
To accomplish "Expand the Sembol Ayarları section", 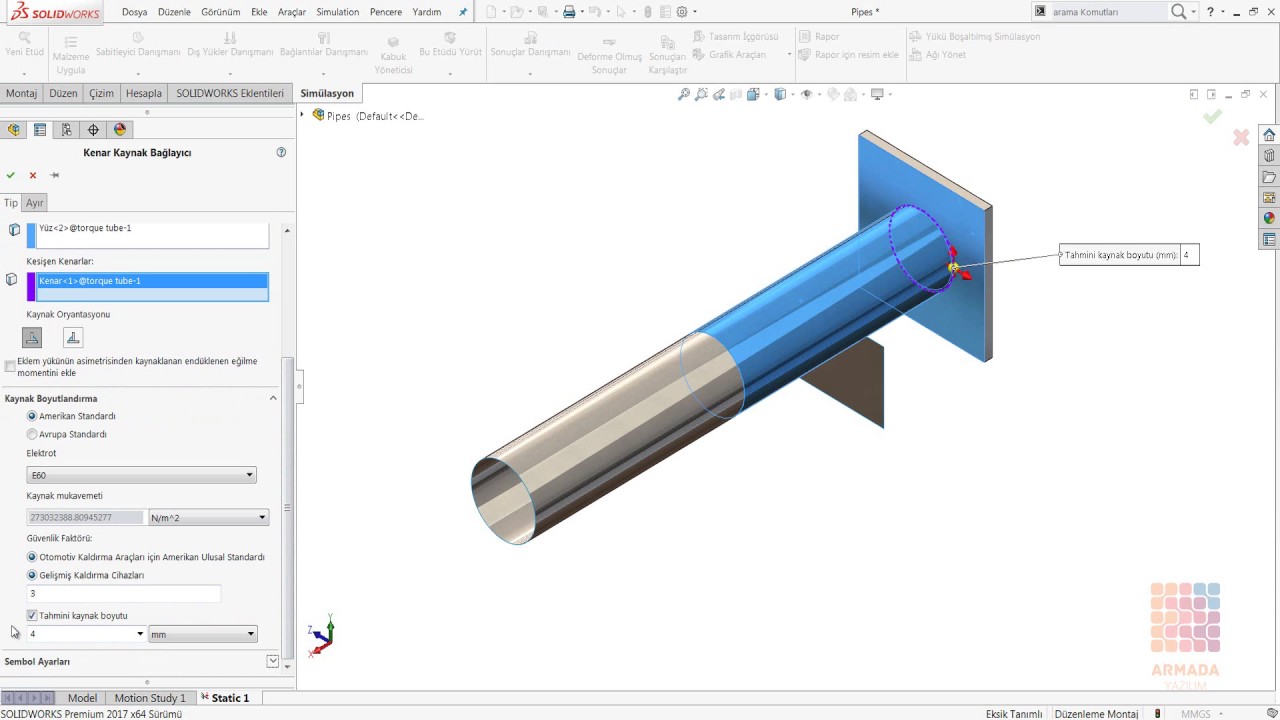I will (x=272, y=661).
